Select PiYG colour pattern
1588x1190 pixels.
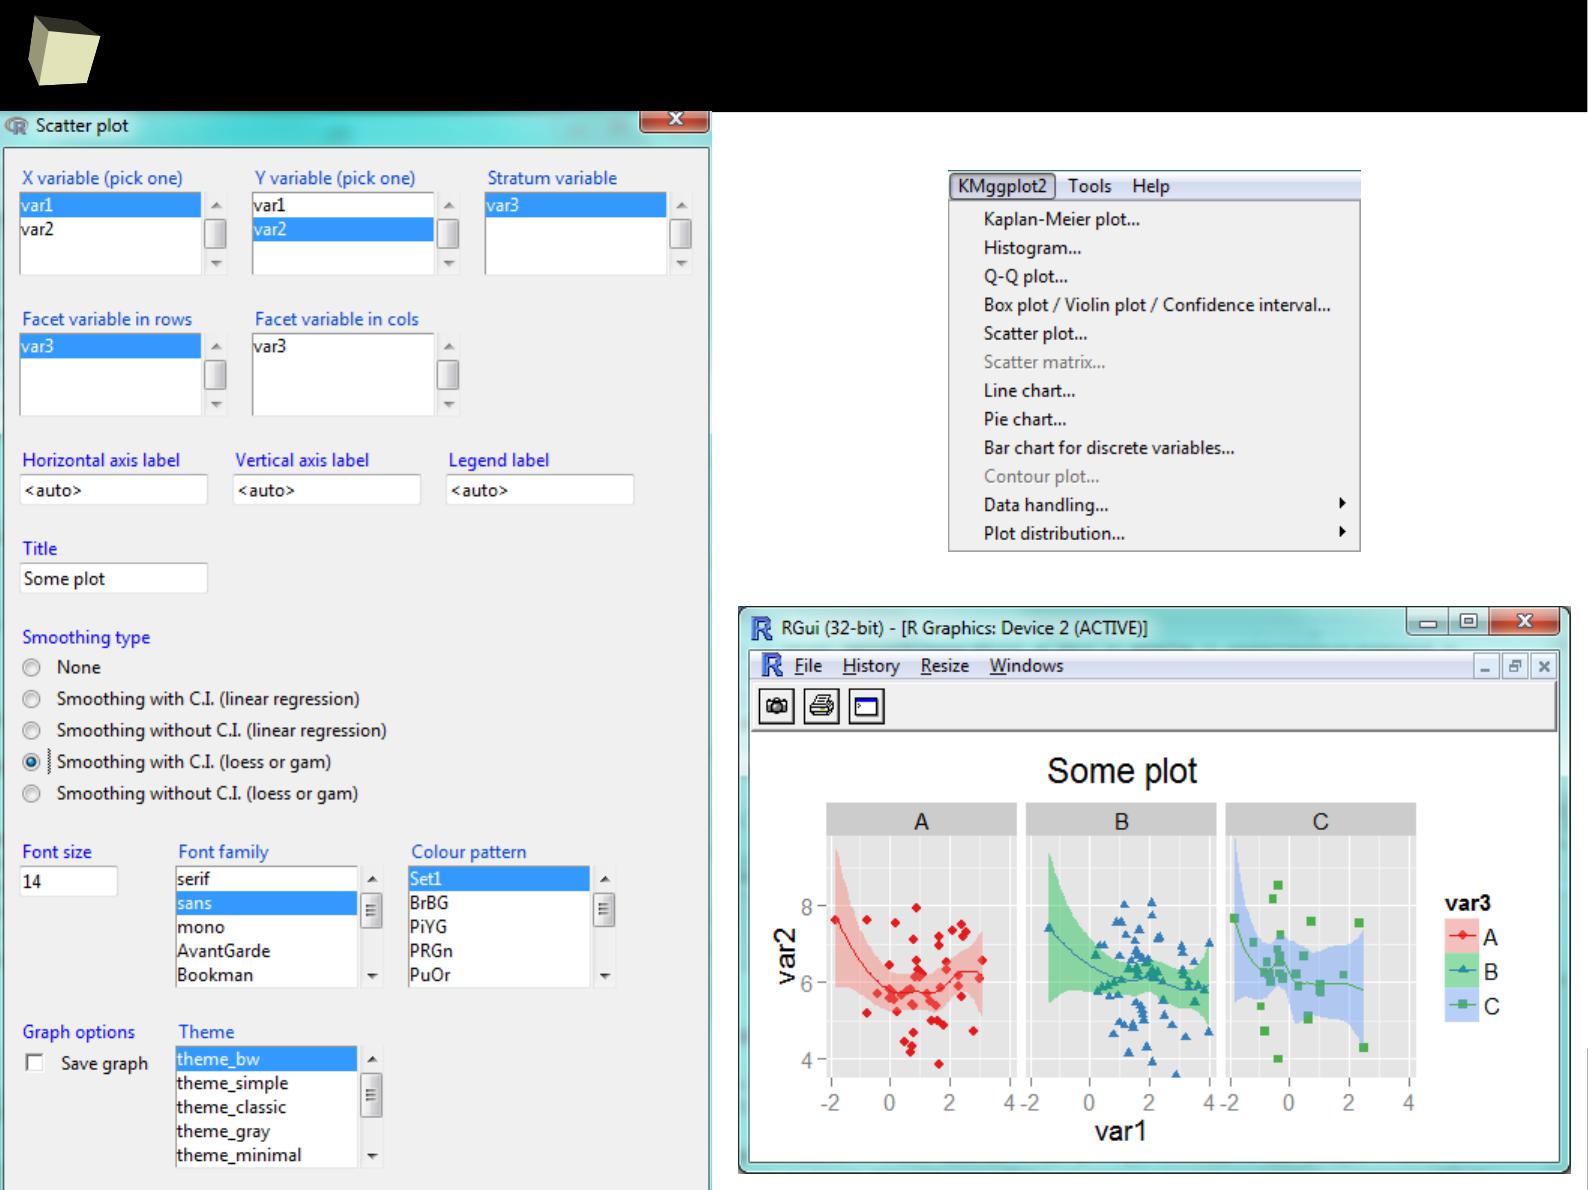pyautogui.click(x=499, y=927)
